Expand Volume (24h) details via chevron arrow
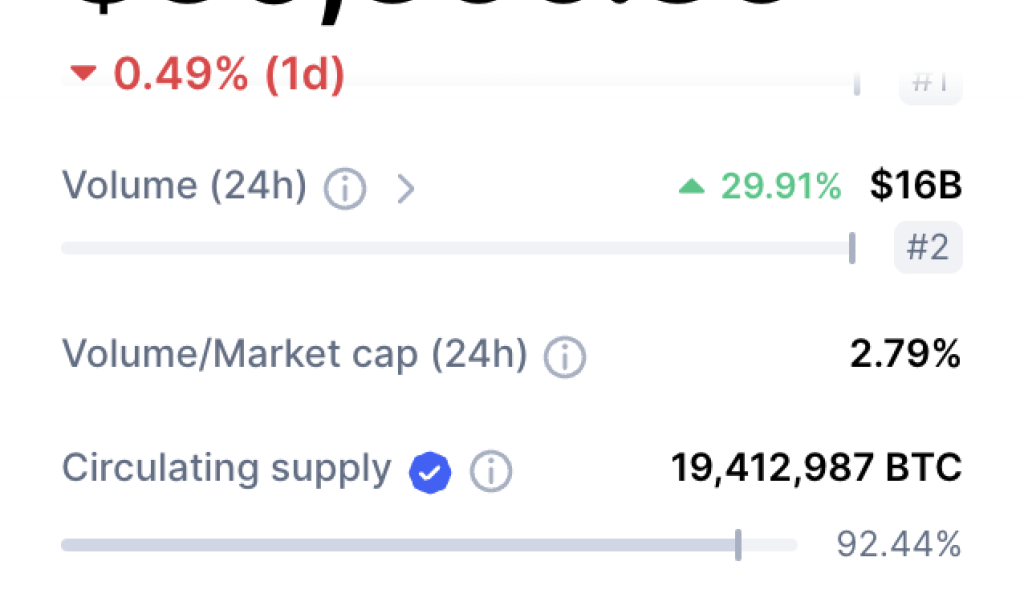Viewport: 1024px width, 615px height. [407, 188]
